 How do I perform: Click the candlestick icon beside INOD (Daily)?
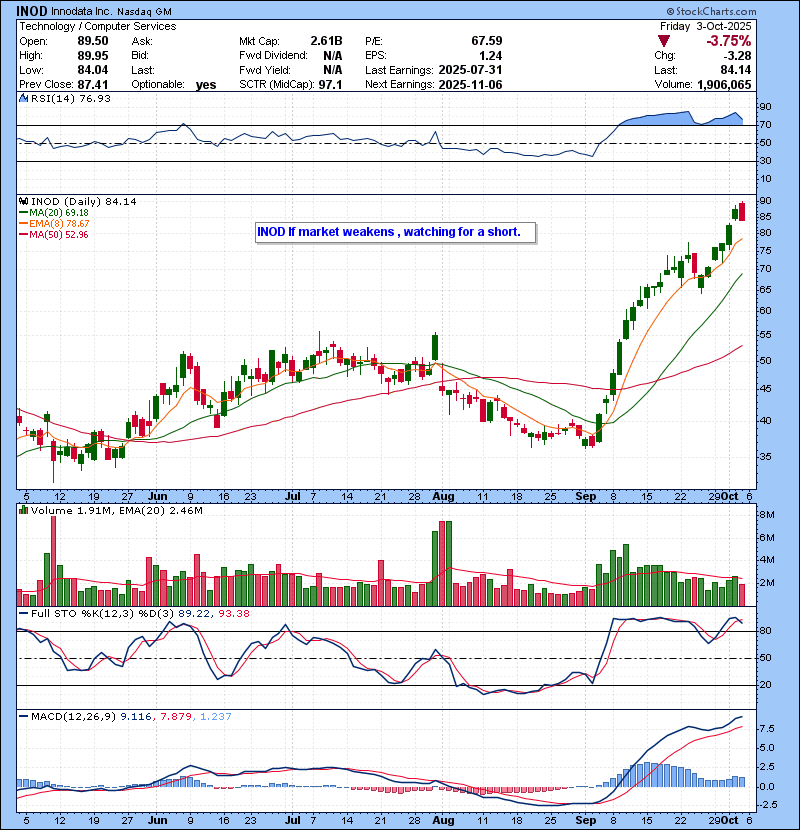pos(23,202)
